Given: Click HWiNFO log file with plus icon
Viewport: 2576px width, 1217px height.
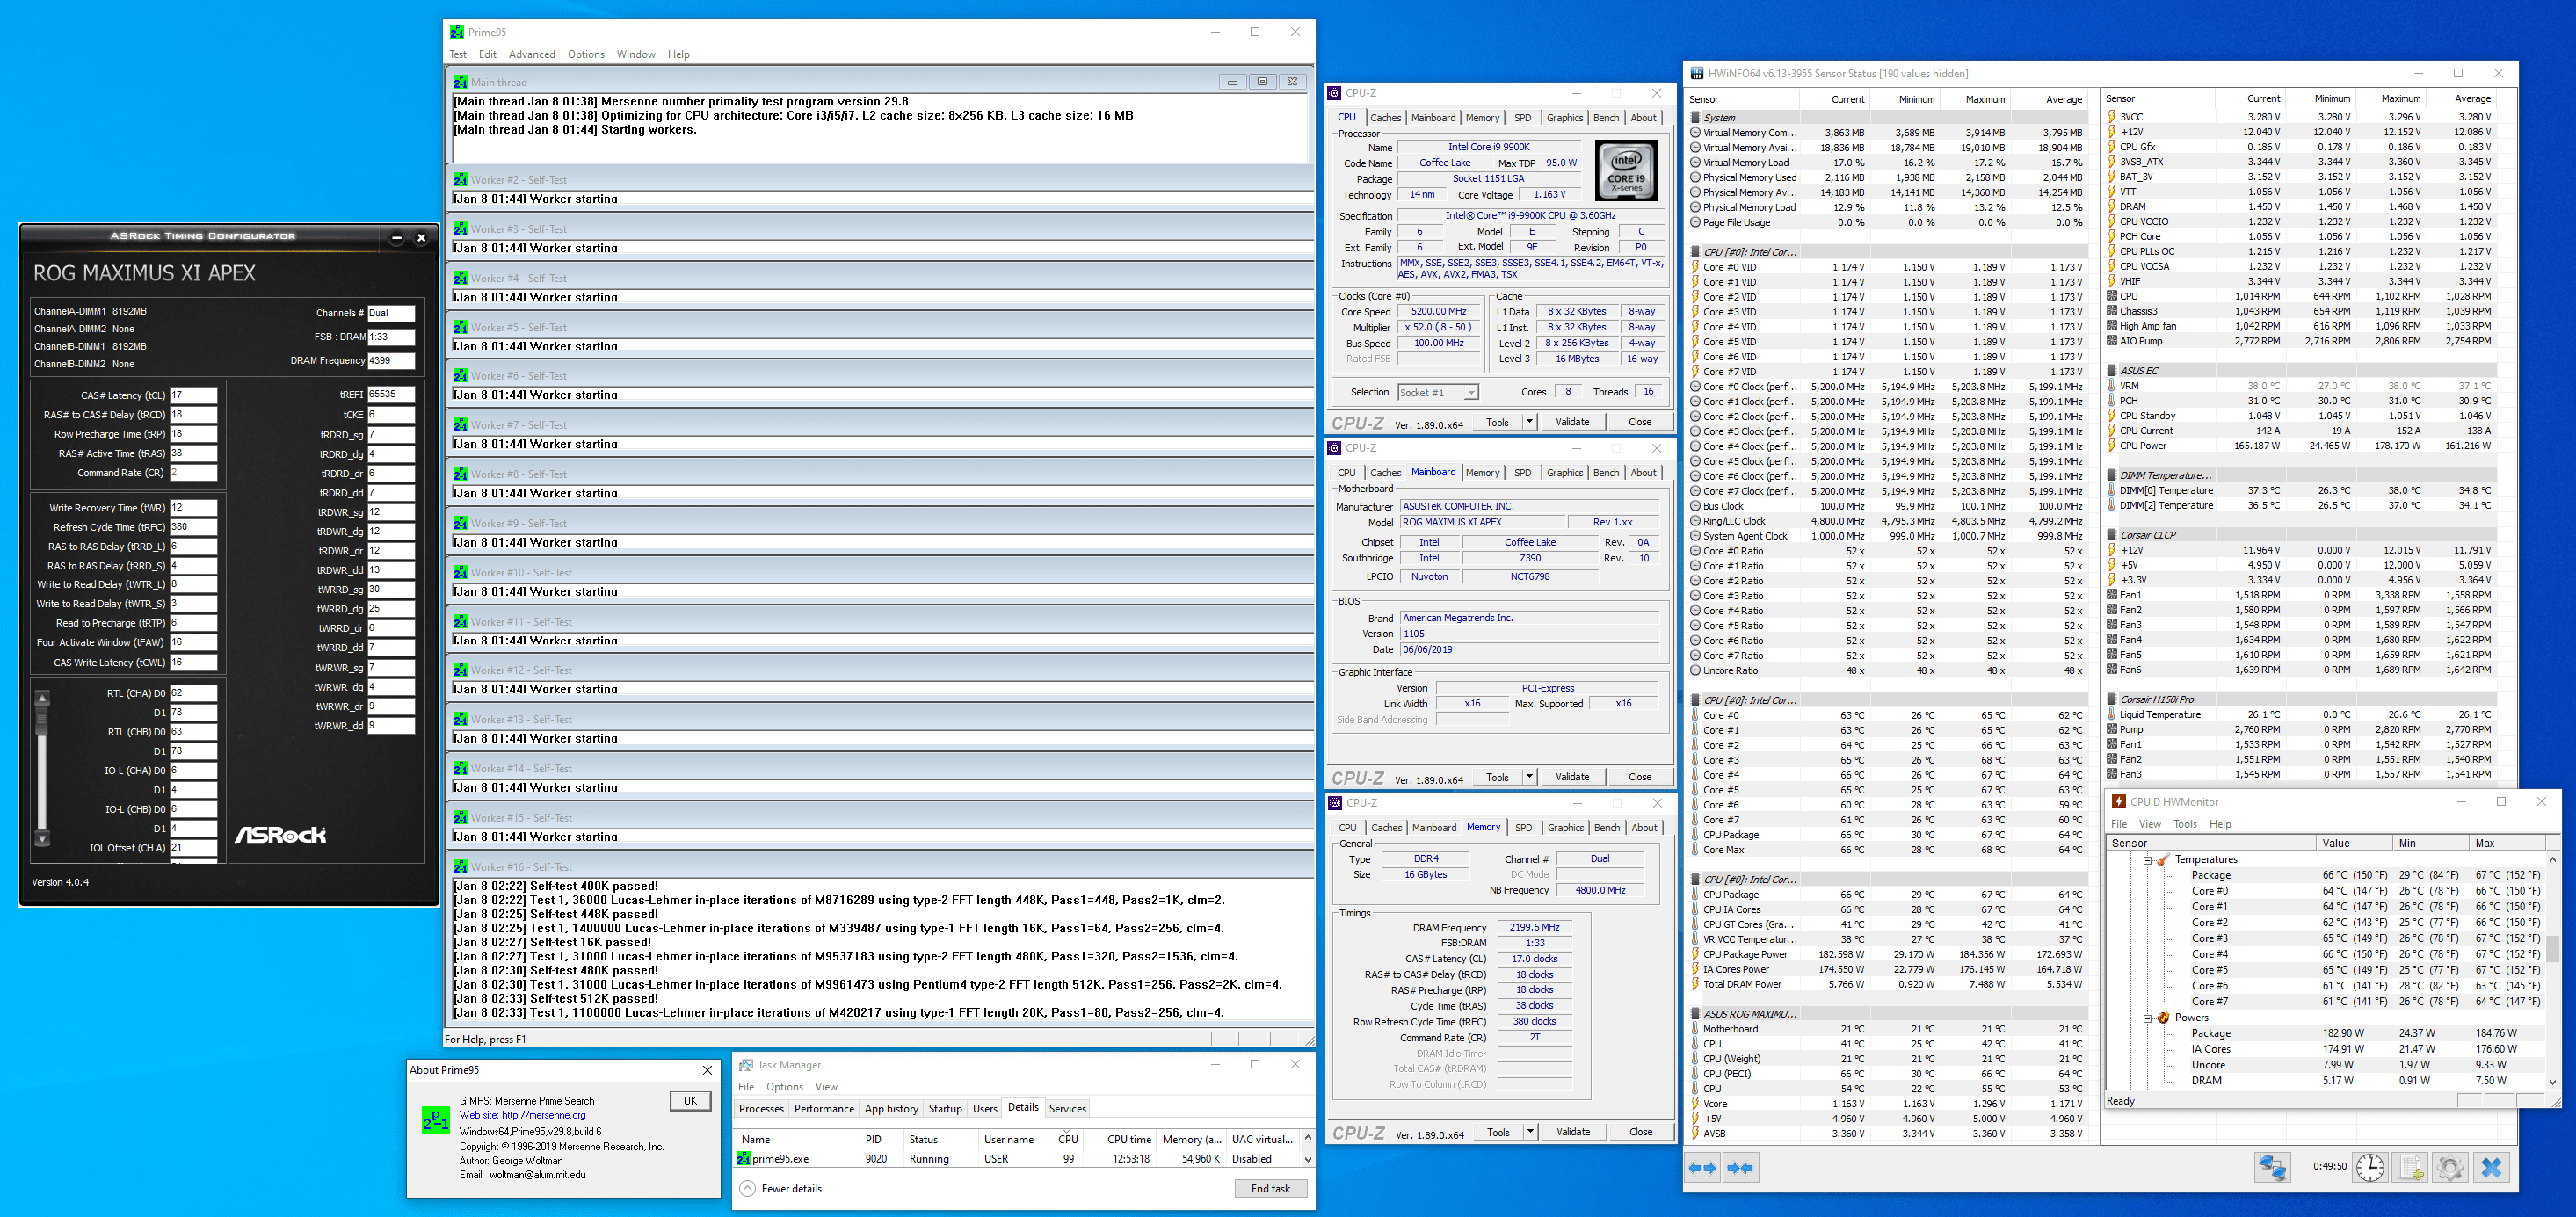Looking at the screenshot, I should (2411, 1168).
